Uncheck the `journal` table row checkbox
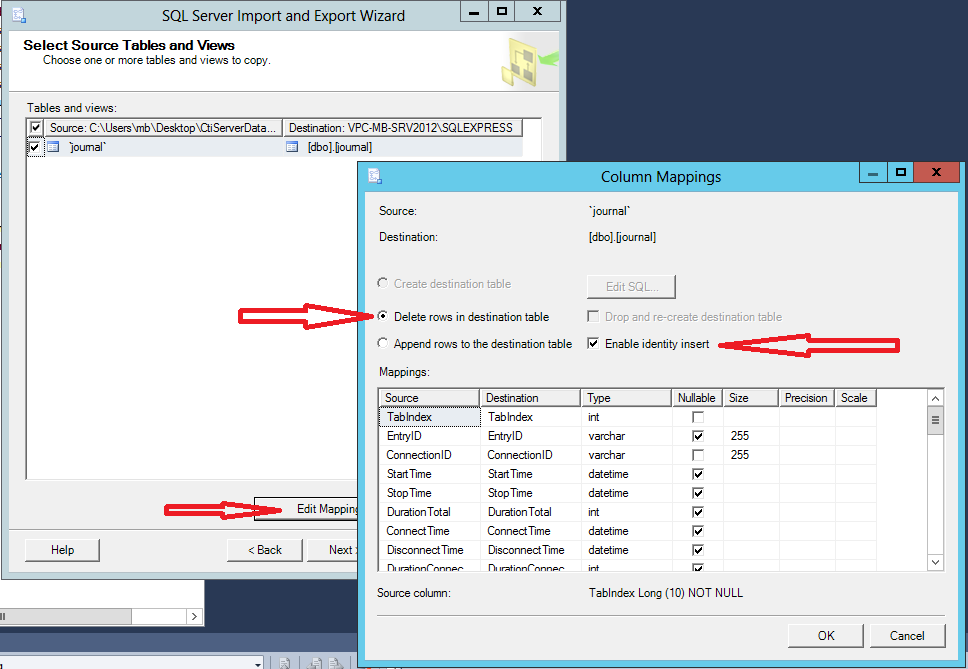This screenshot has width=968, height=669. tap(36, 147)
